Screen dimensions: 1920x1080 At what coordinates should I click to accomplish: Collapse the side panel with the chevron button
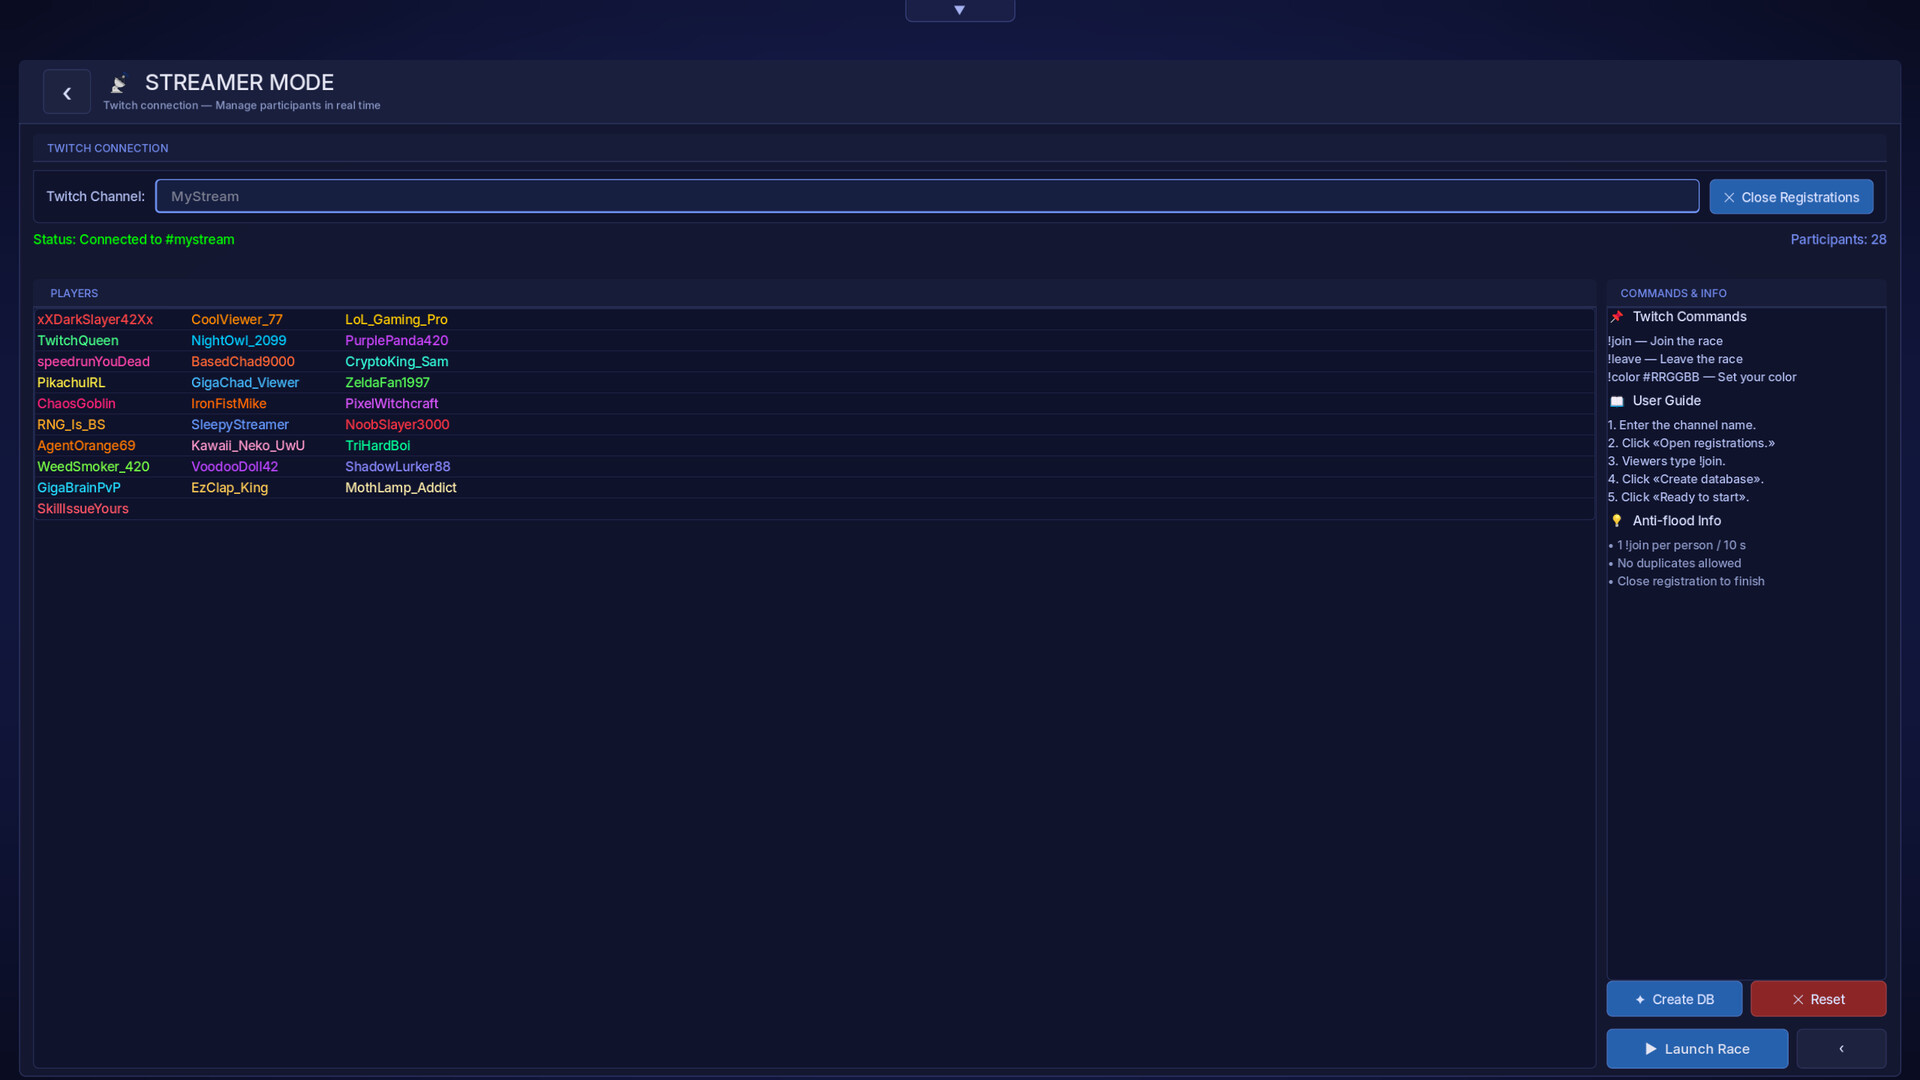[1841, 1048]
